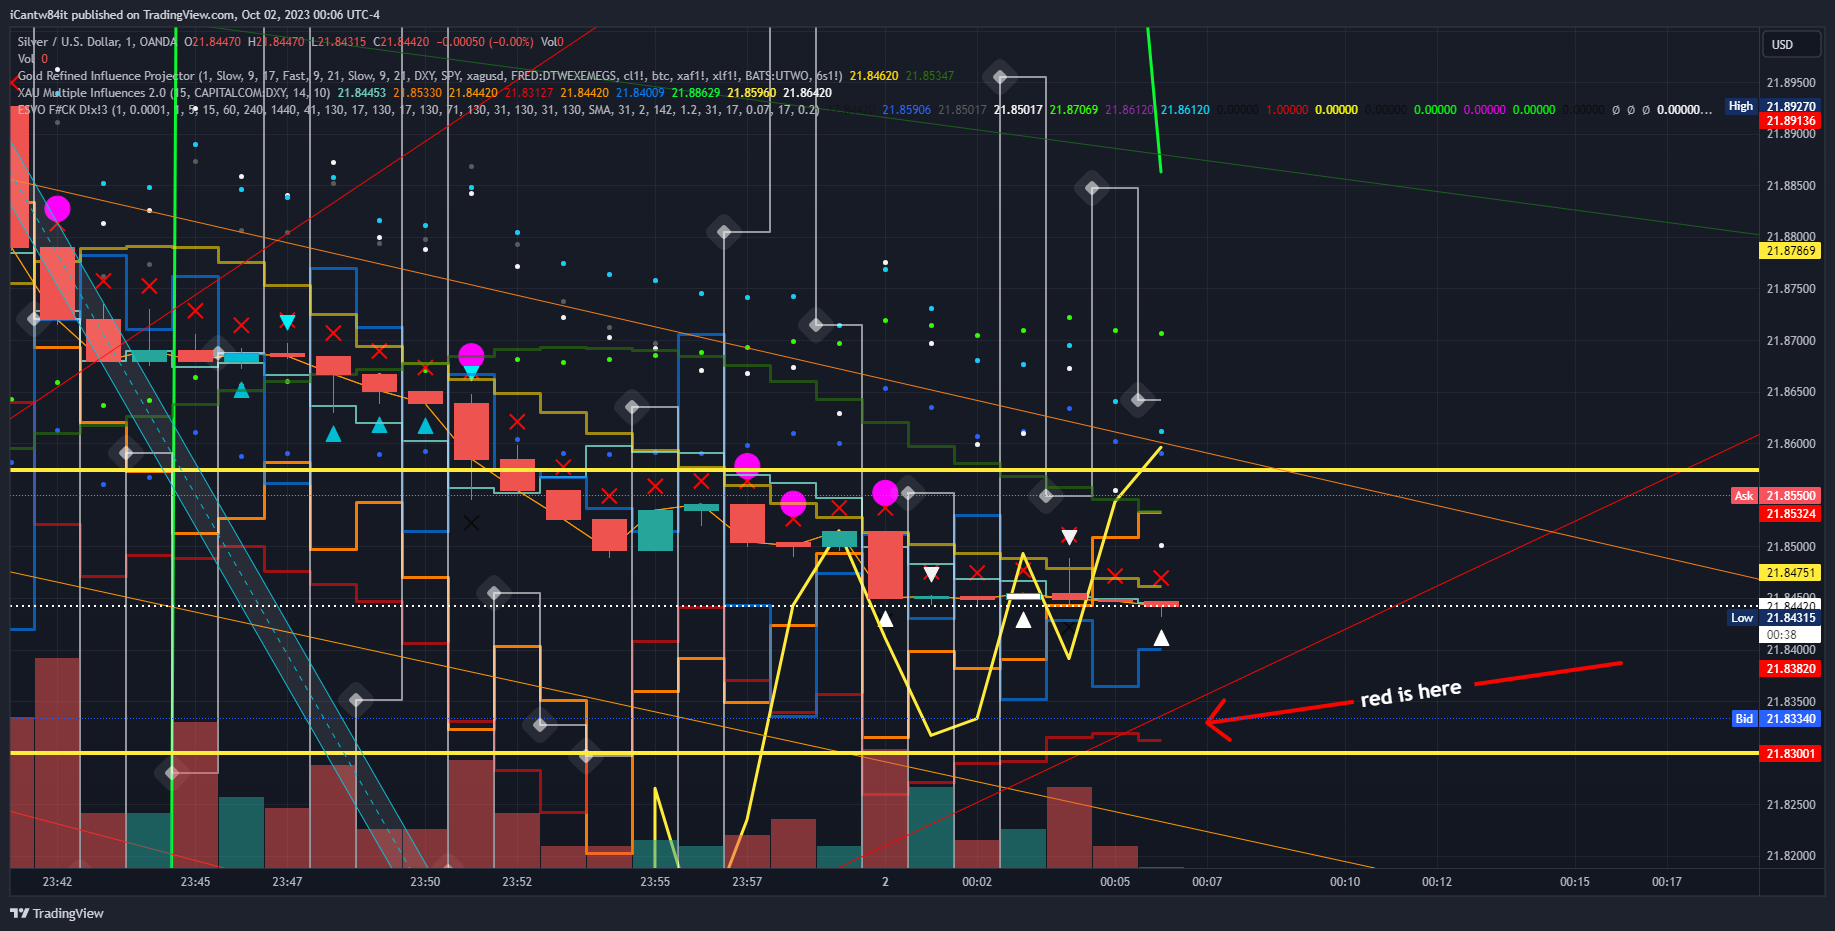Click the 00:07 time axis label
Viewport: 1835px width, 931px height.
(1207, 882)
